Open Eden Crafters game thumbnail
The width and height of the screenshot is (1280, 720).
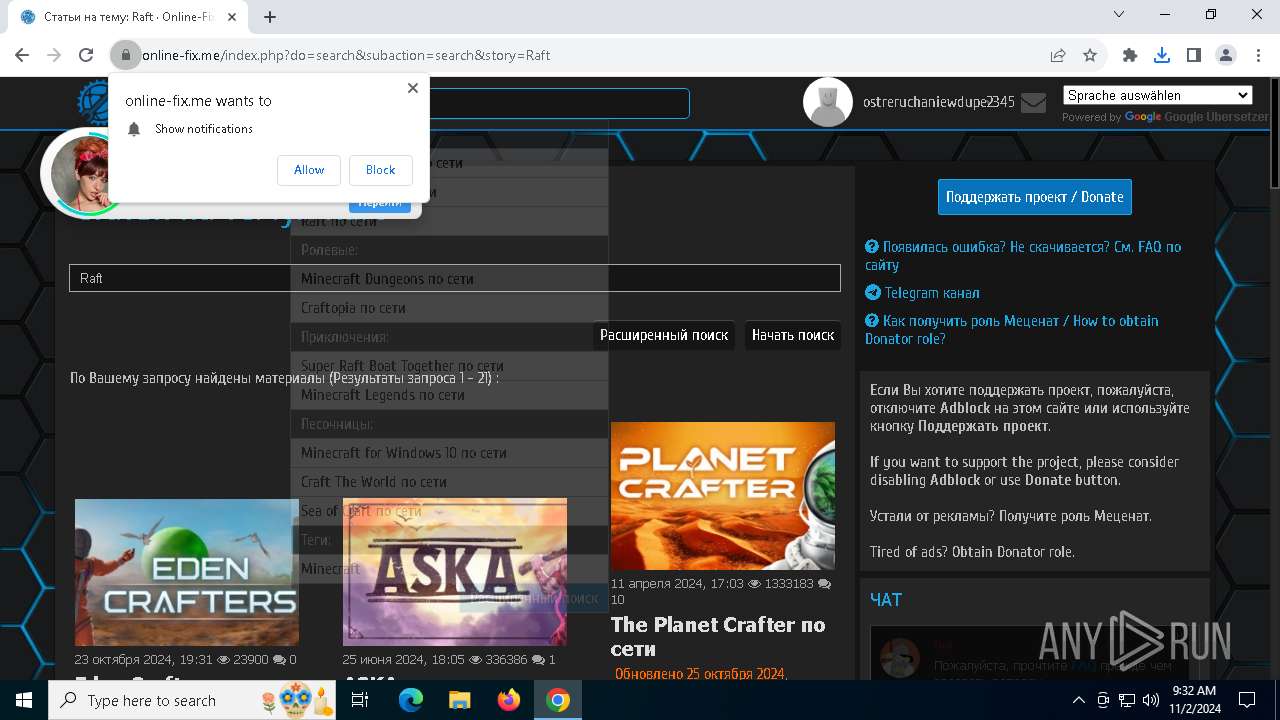[x=187, y=572]
